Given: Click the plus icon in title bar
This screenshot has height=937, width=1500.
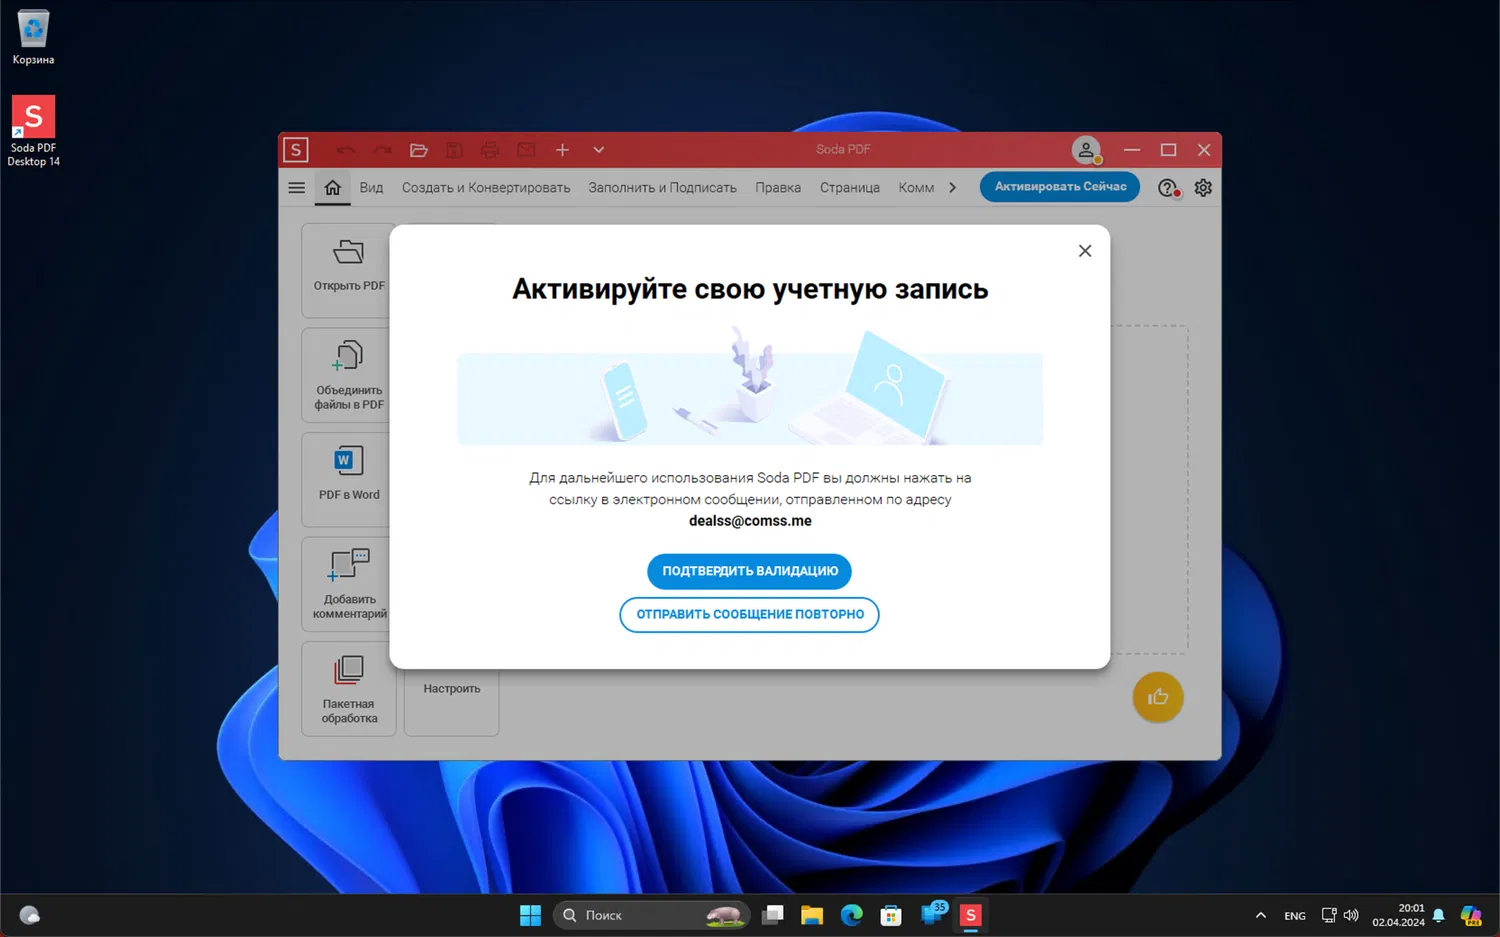Looking at the screenshot, I should tap(563, 150).
